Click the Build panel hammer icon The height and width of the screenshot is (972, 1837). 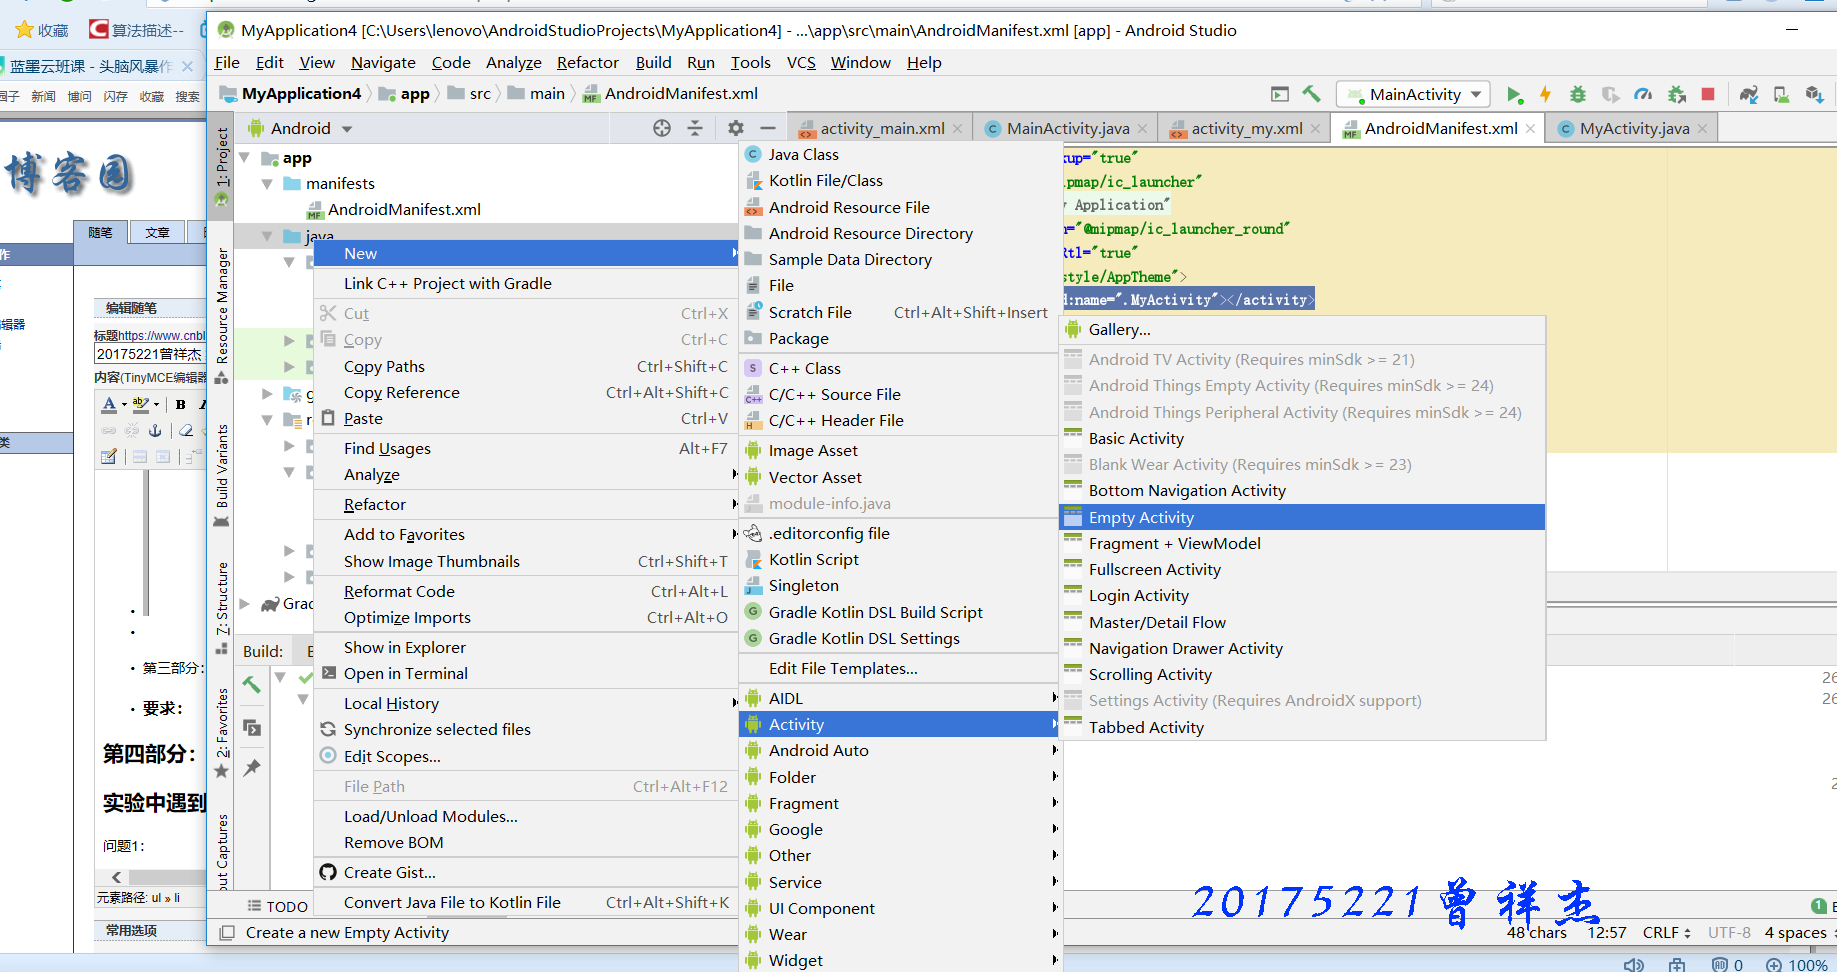pyautogui.click(x=252, y=685)
